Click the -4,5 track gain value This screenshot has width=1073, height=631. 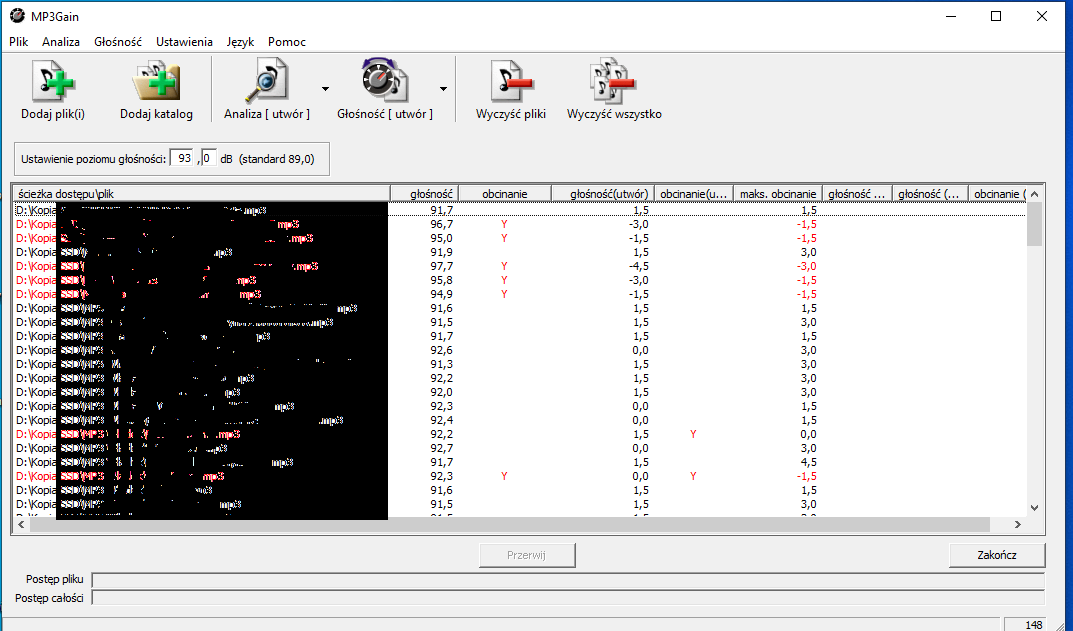(x=639, y=266)
